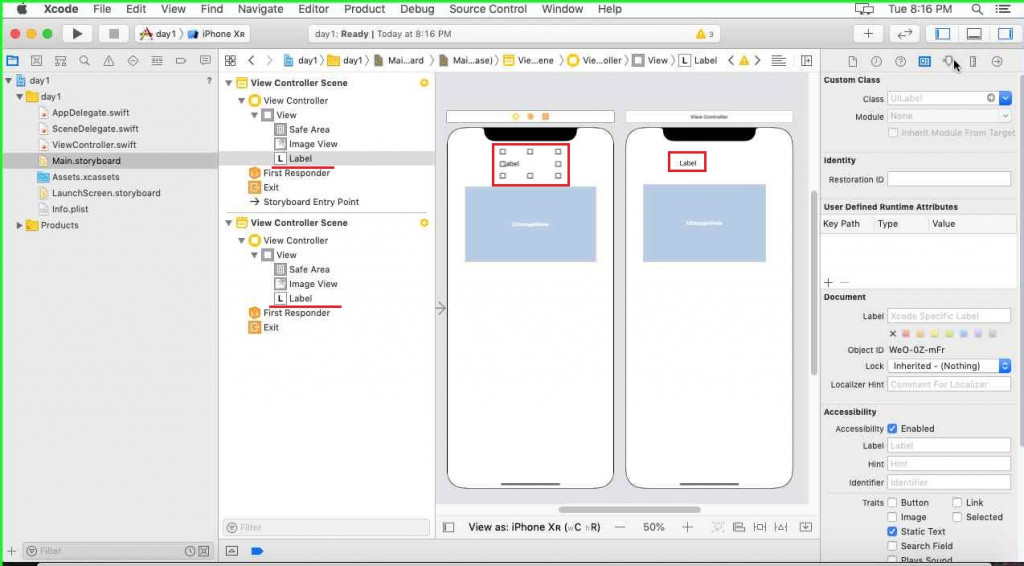Open the Class dropdown arrow
This screenshot has width=1024, height=566.
(x=1005, y=99)
